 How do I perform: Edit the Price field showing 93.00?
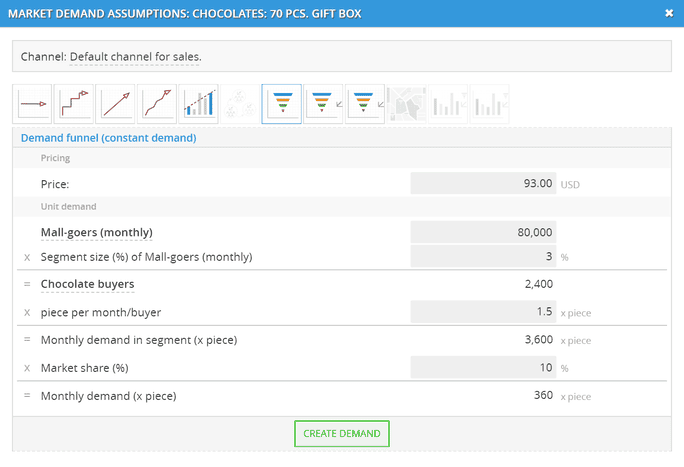[x=483, y=184]
